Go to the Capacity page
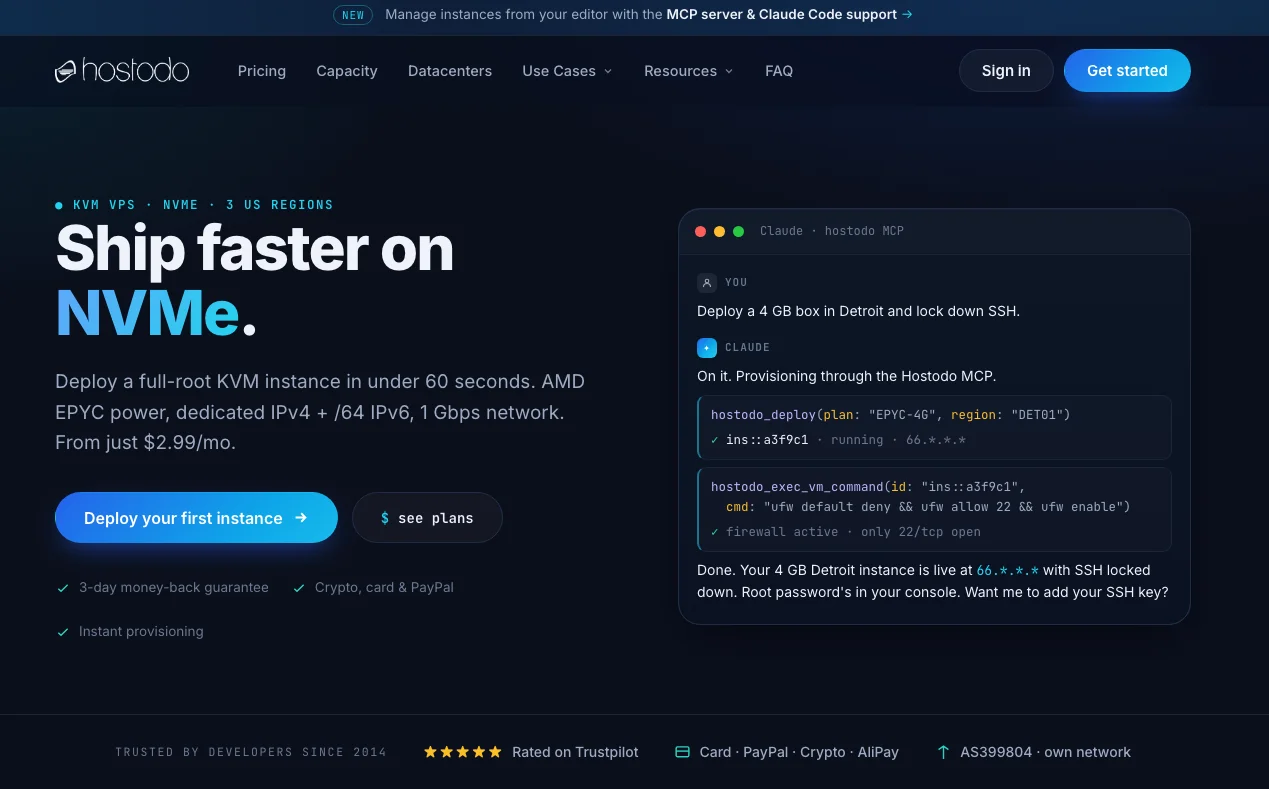Image resolution: width=1269 pixels, height=789 pixels. pos(347,71)
